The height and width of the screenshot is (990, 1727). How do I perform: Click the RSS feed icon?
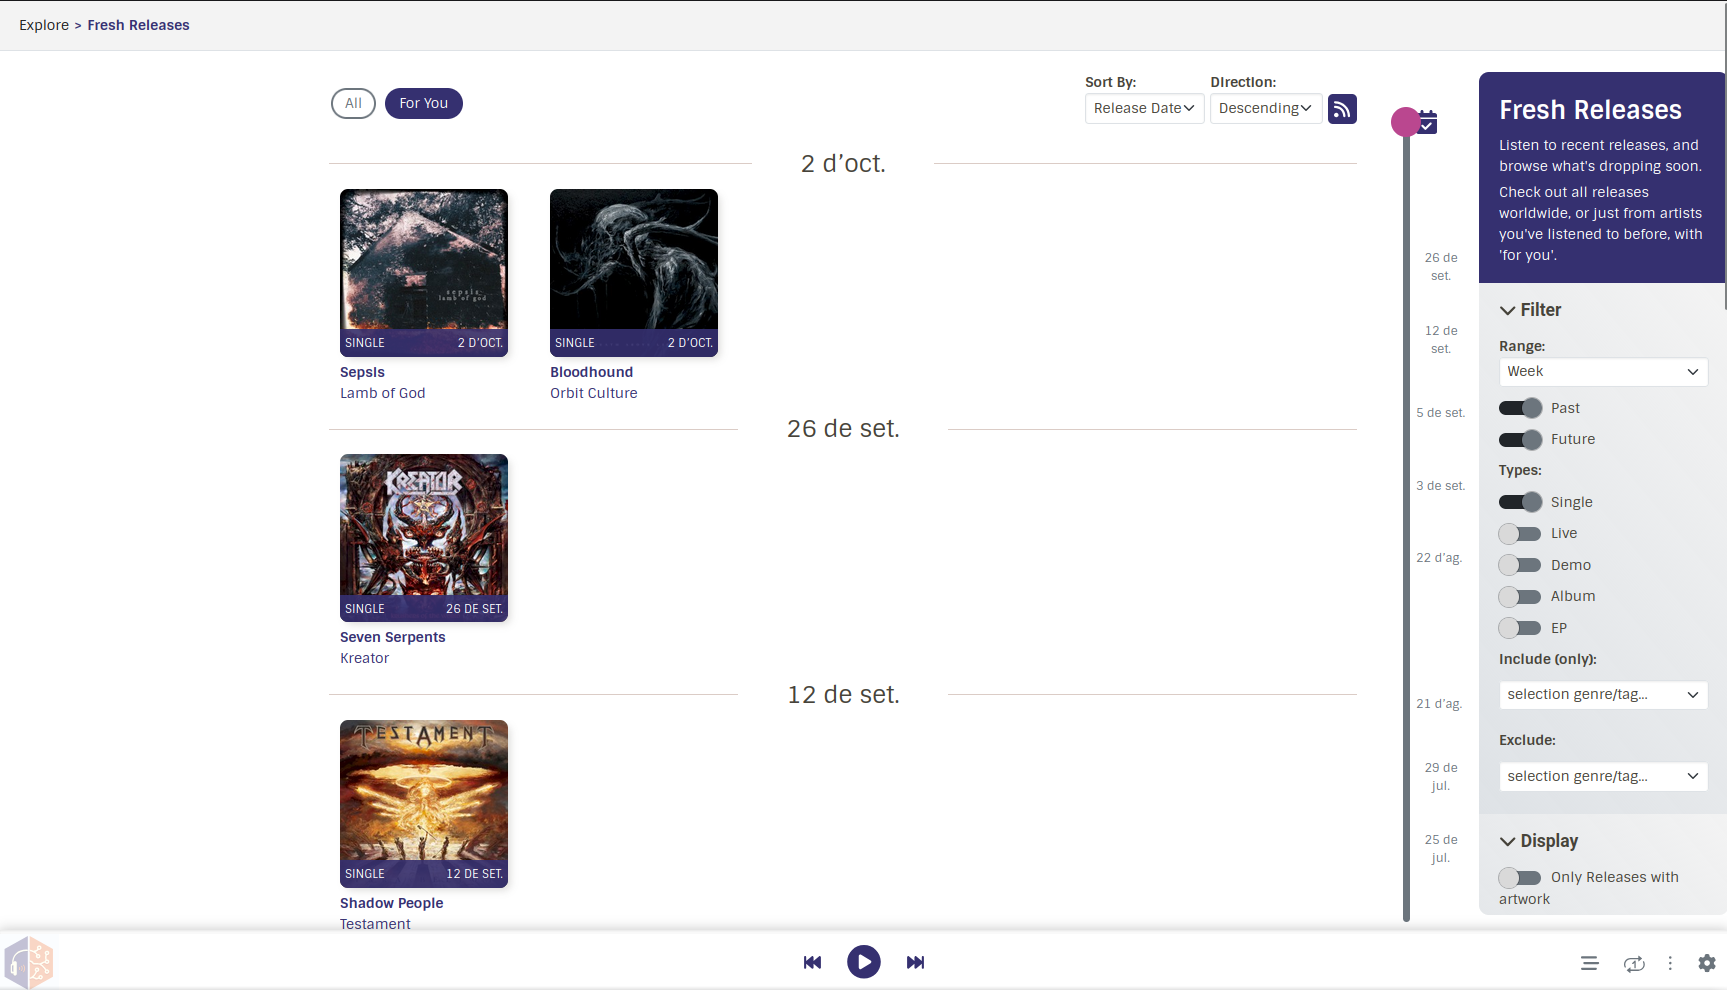tap(1342, 109)
